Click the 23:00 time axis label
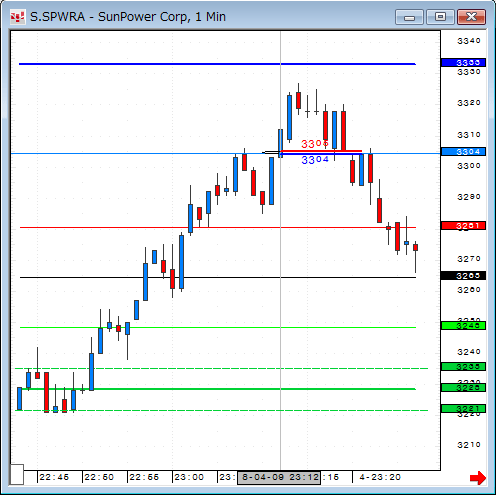 [x=189, y=477]
